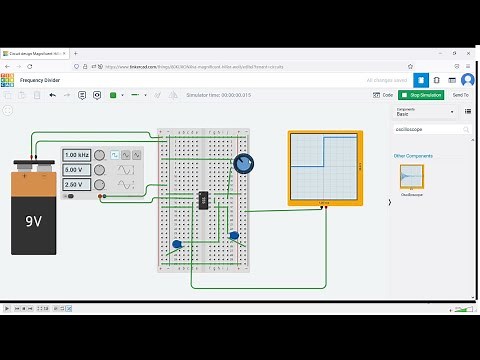Screen dimensions: 480x360
Task: Open the component list table view
Action: pos(452,80)
